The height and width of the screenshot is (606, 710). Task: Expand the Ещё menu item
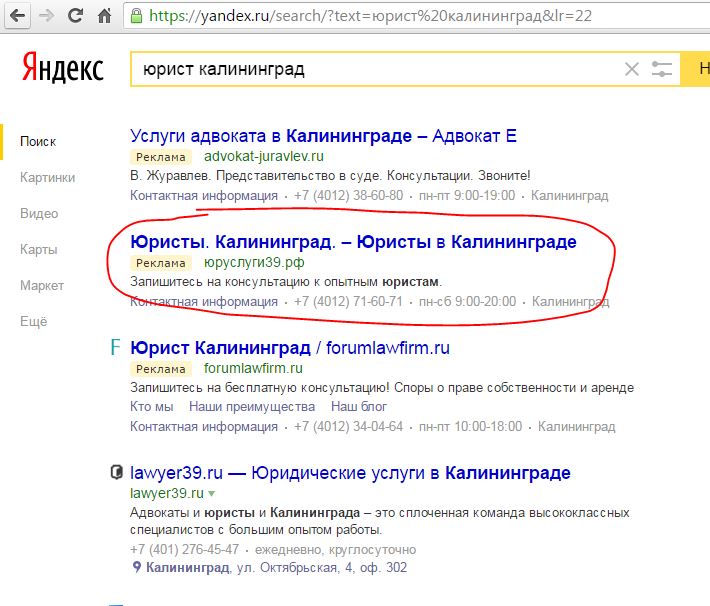[34, 322]
